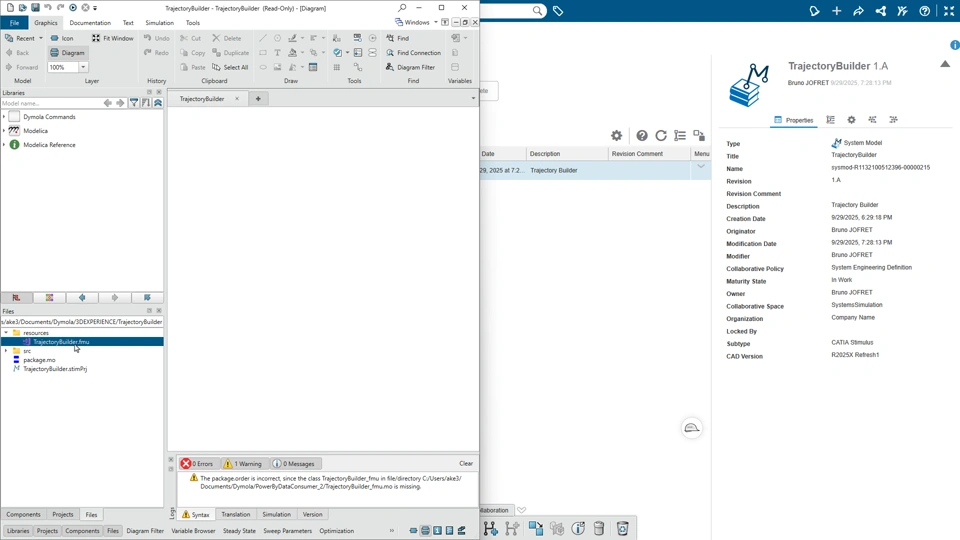Image resolution: width=960 pixels, height=540 pixels.
Task: Click the tag icon in 3DEXPERIENCE top bar
Action: [558, 10]
